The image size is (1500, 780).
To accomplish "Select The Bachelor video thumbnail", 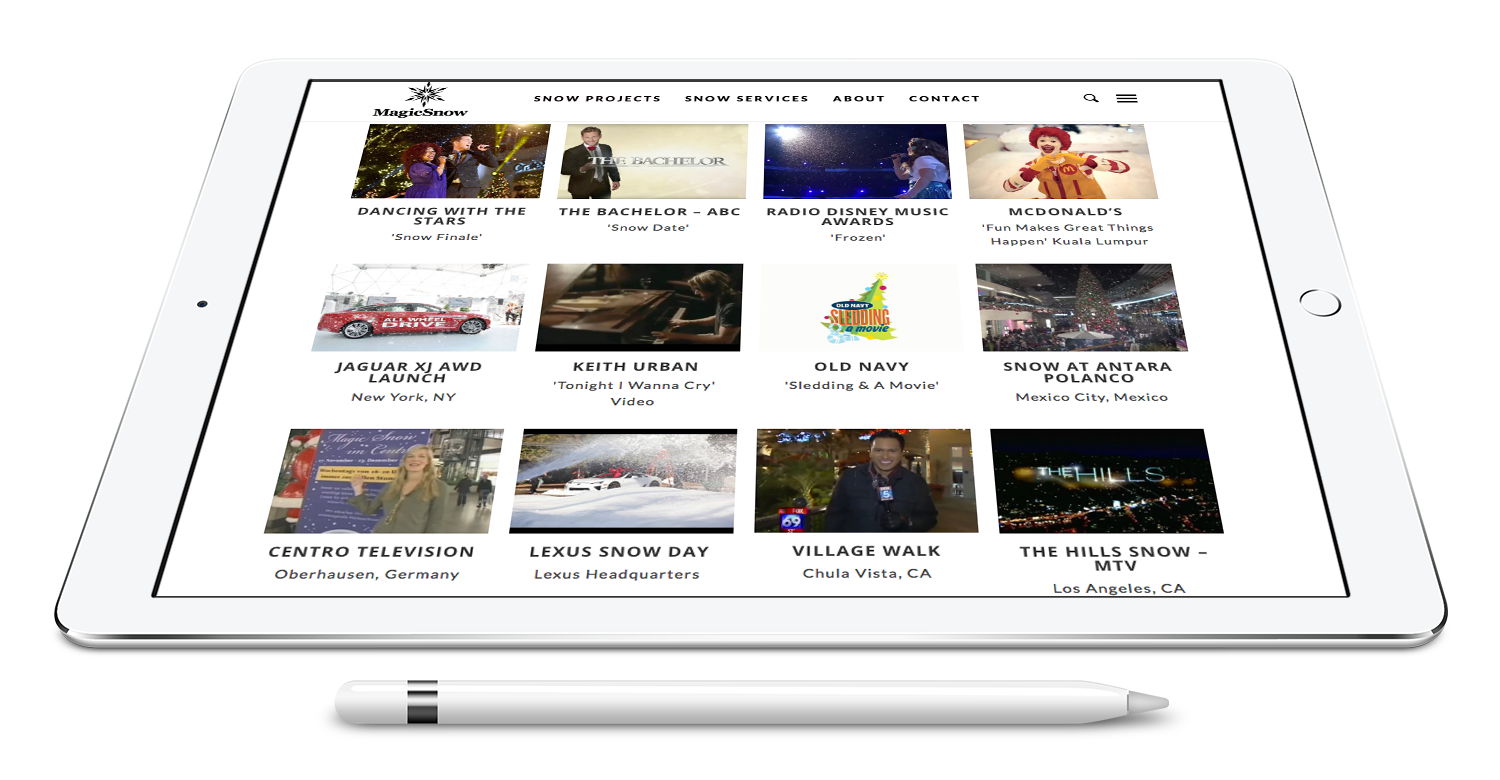I will pyautogui.click(x=652, y=161).
